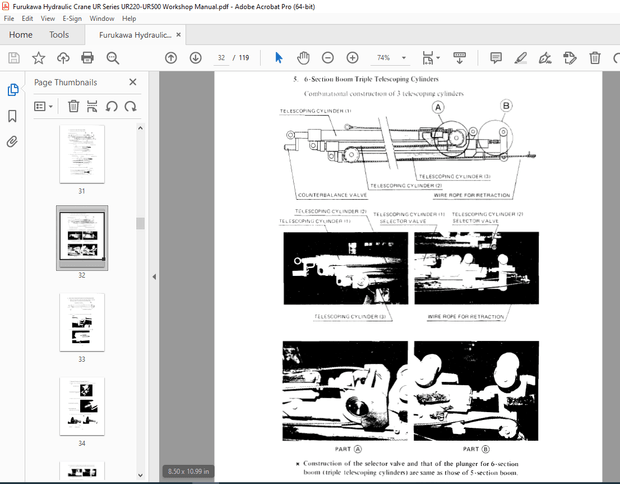
Task: Go to the next page arrow
Action: click(x=195, y=58)
